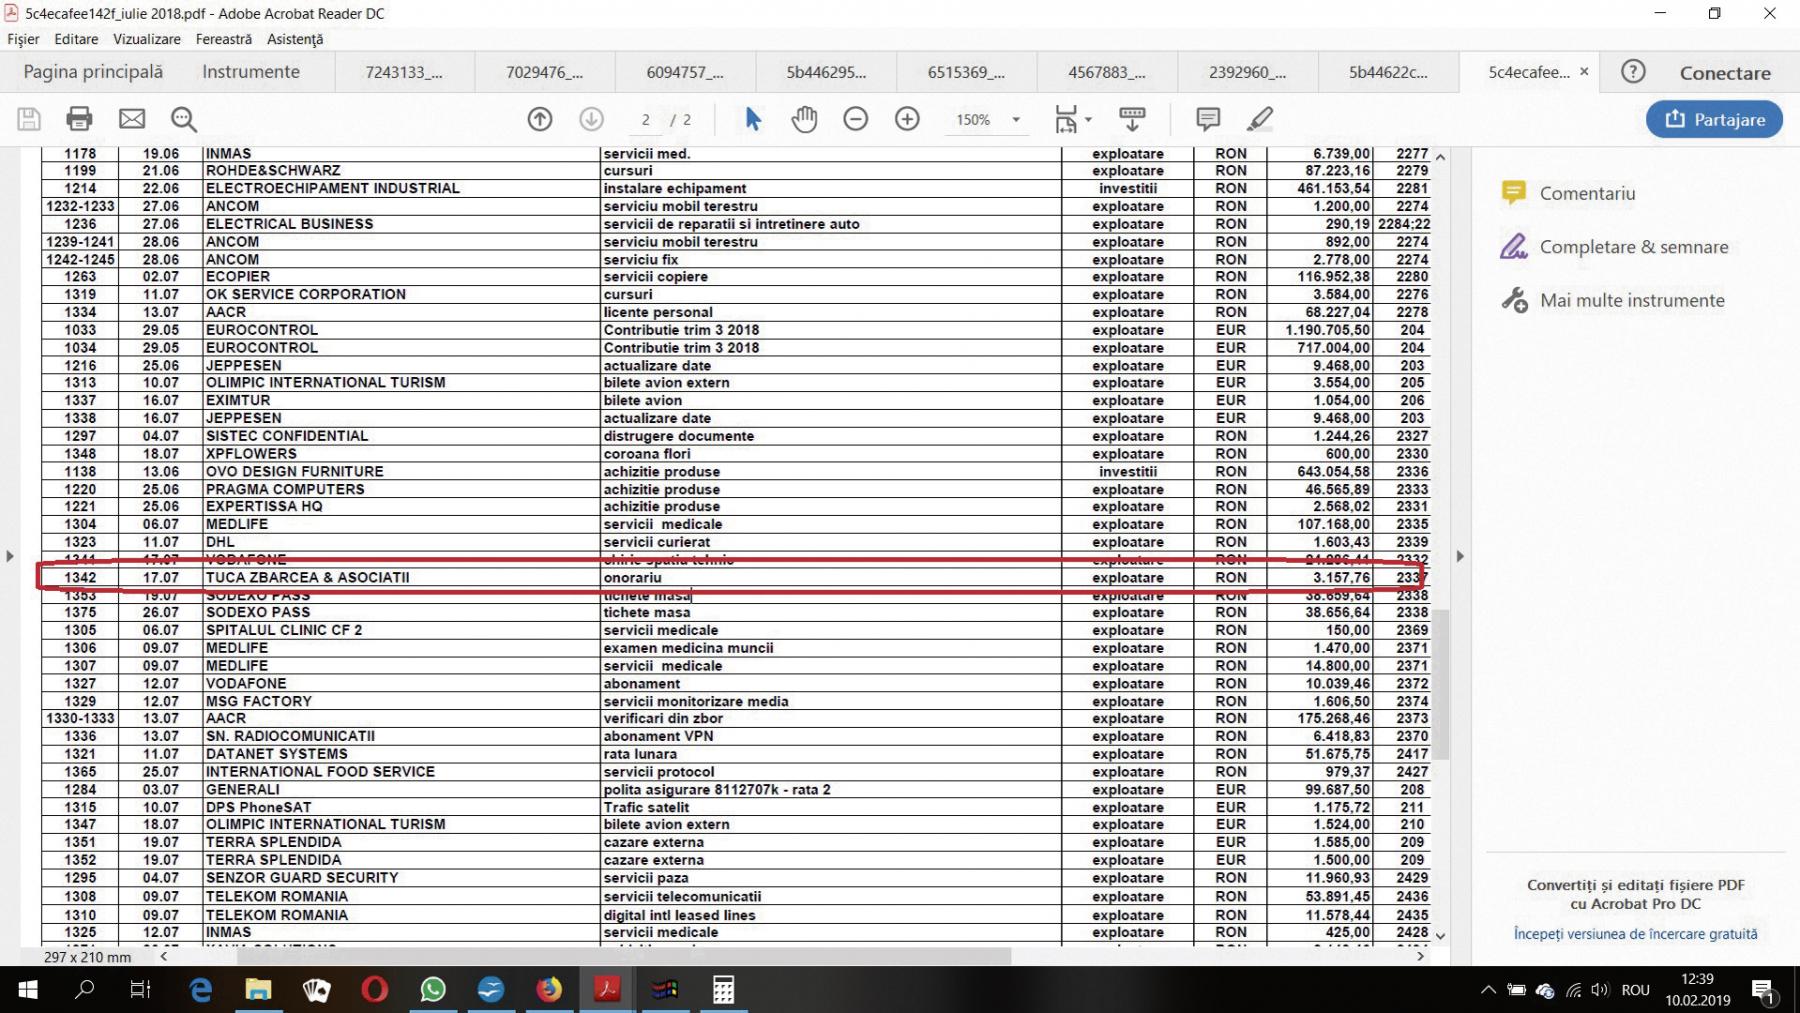Click the Conectare sign-in button
Viewport: 1800px width, 1013px height.
(1725, 73)
